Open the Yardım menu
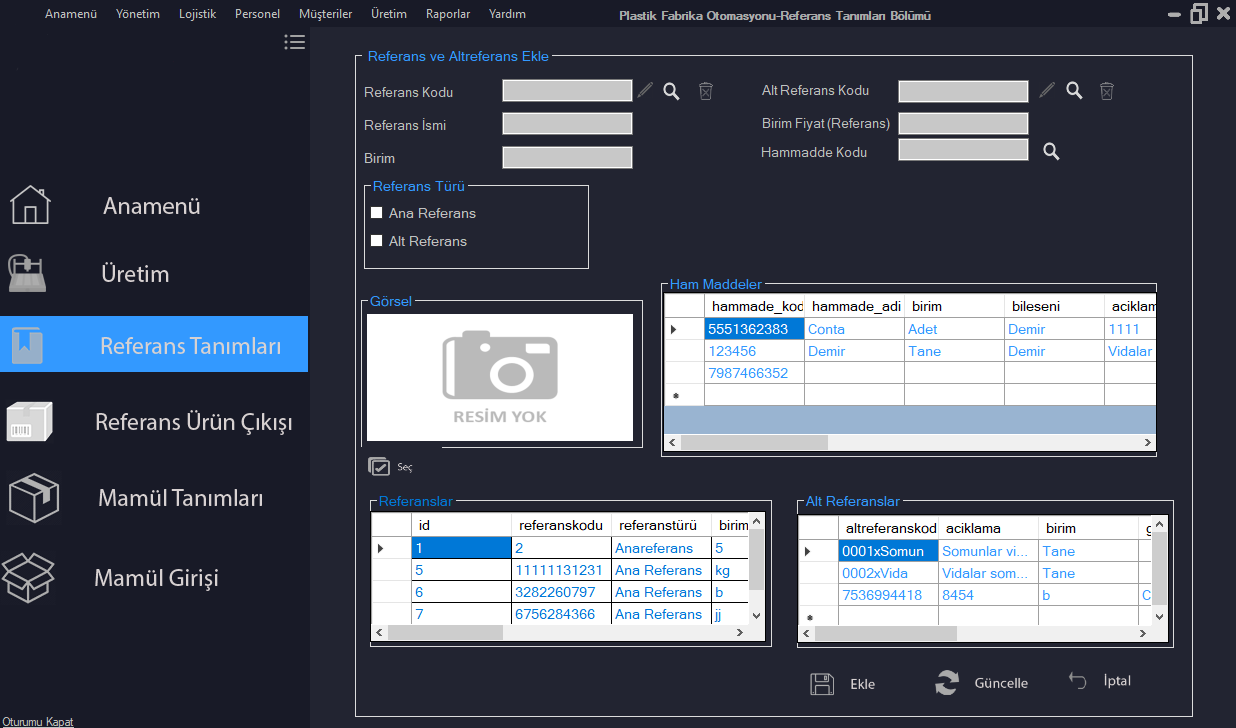Screen dimensions: 1236x728 click(x=507, y=14)
